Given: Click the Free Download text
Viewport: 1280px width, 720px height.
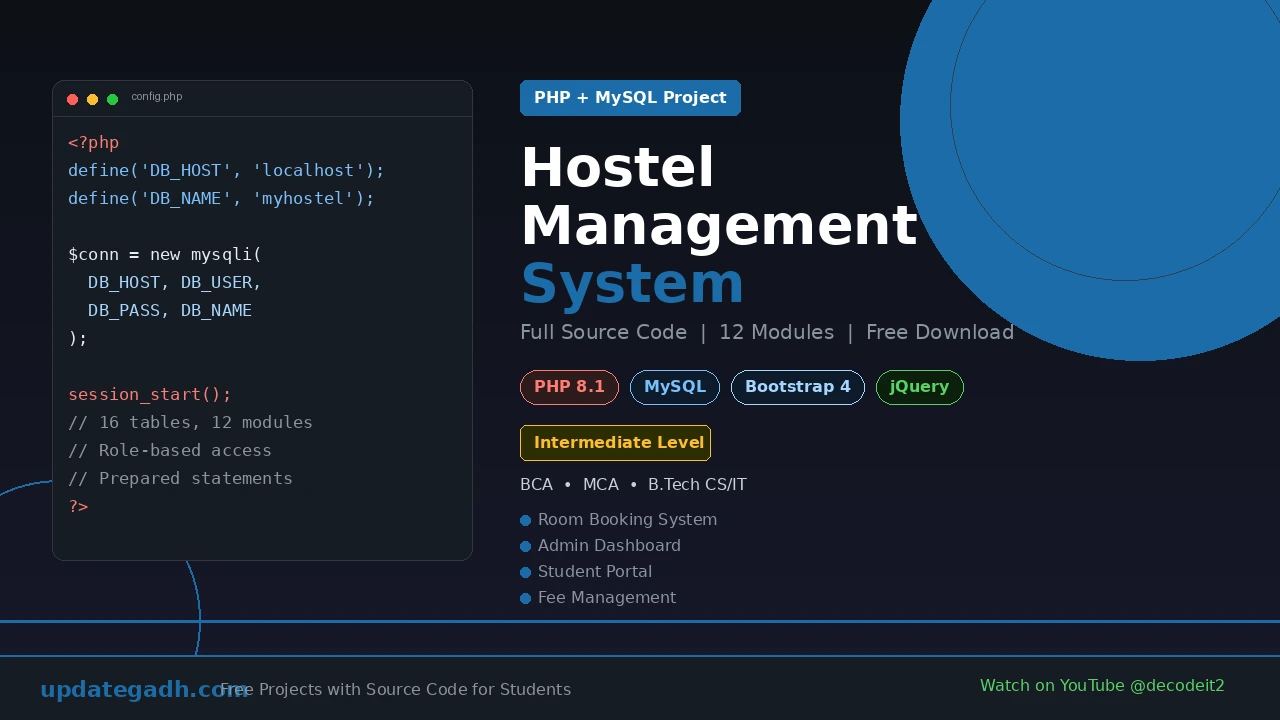Looking at the screenshot, I should pos(940,332).
